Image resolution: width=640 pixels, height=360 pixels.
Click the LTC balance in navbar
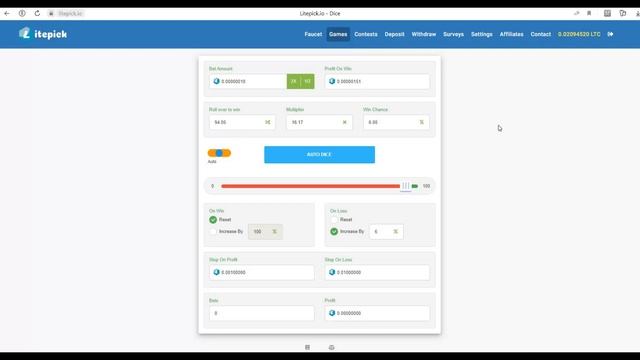pos(579,34)
